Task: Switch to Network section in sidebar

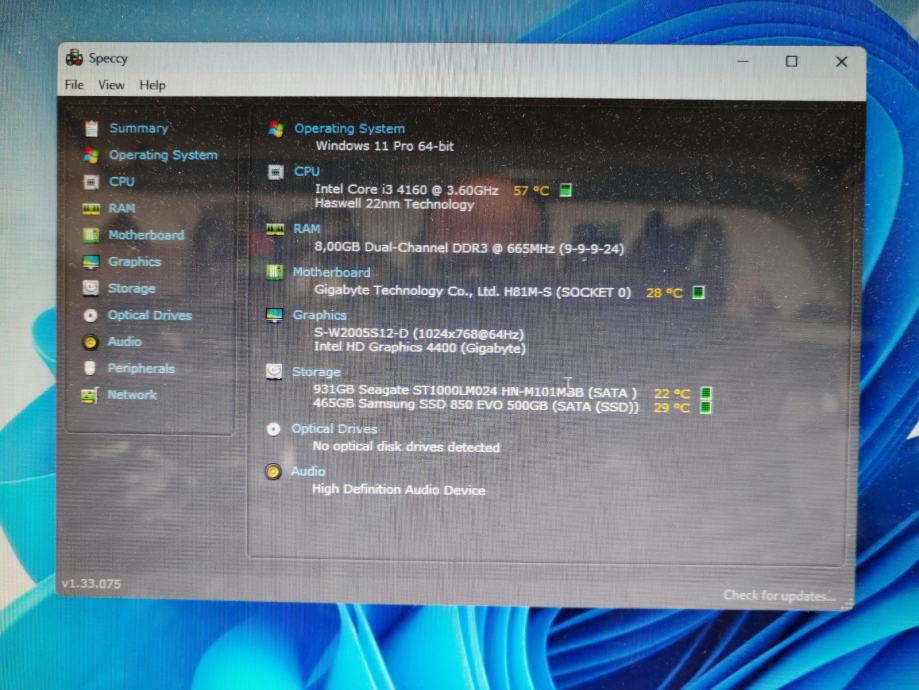Action: point(132,395)
